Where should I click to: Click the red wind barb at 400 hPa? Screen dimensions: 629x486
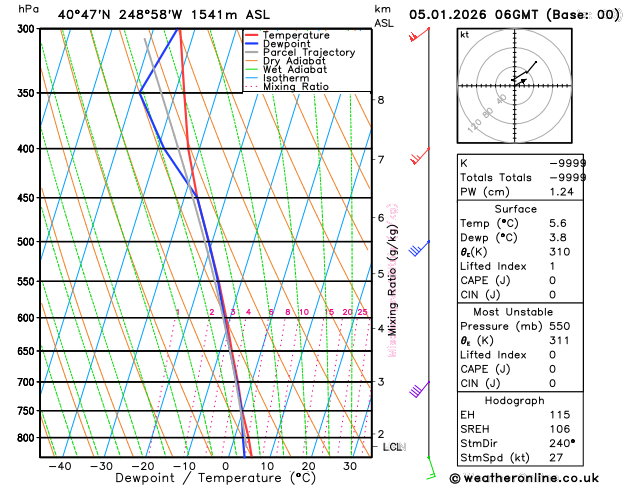pos(420,156)
